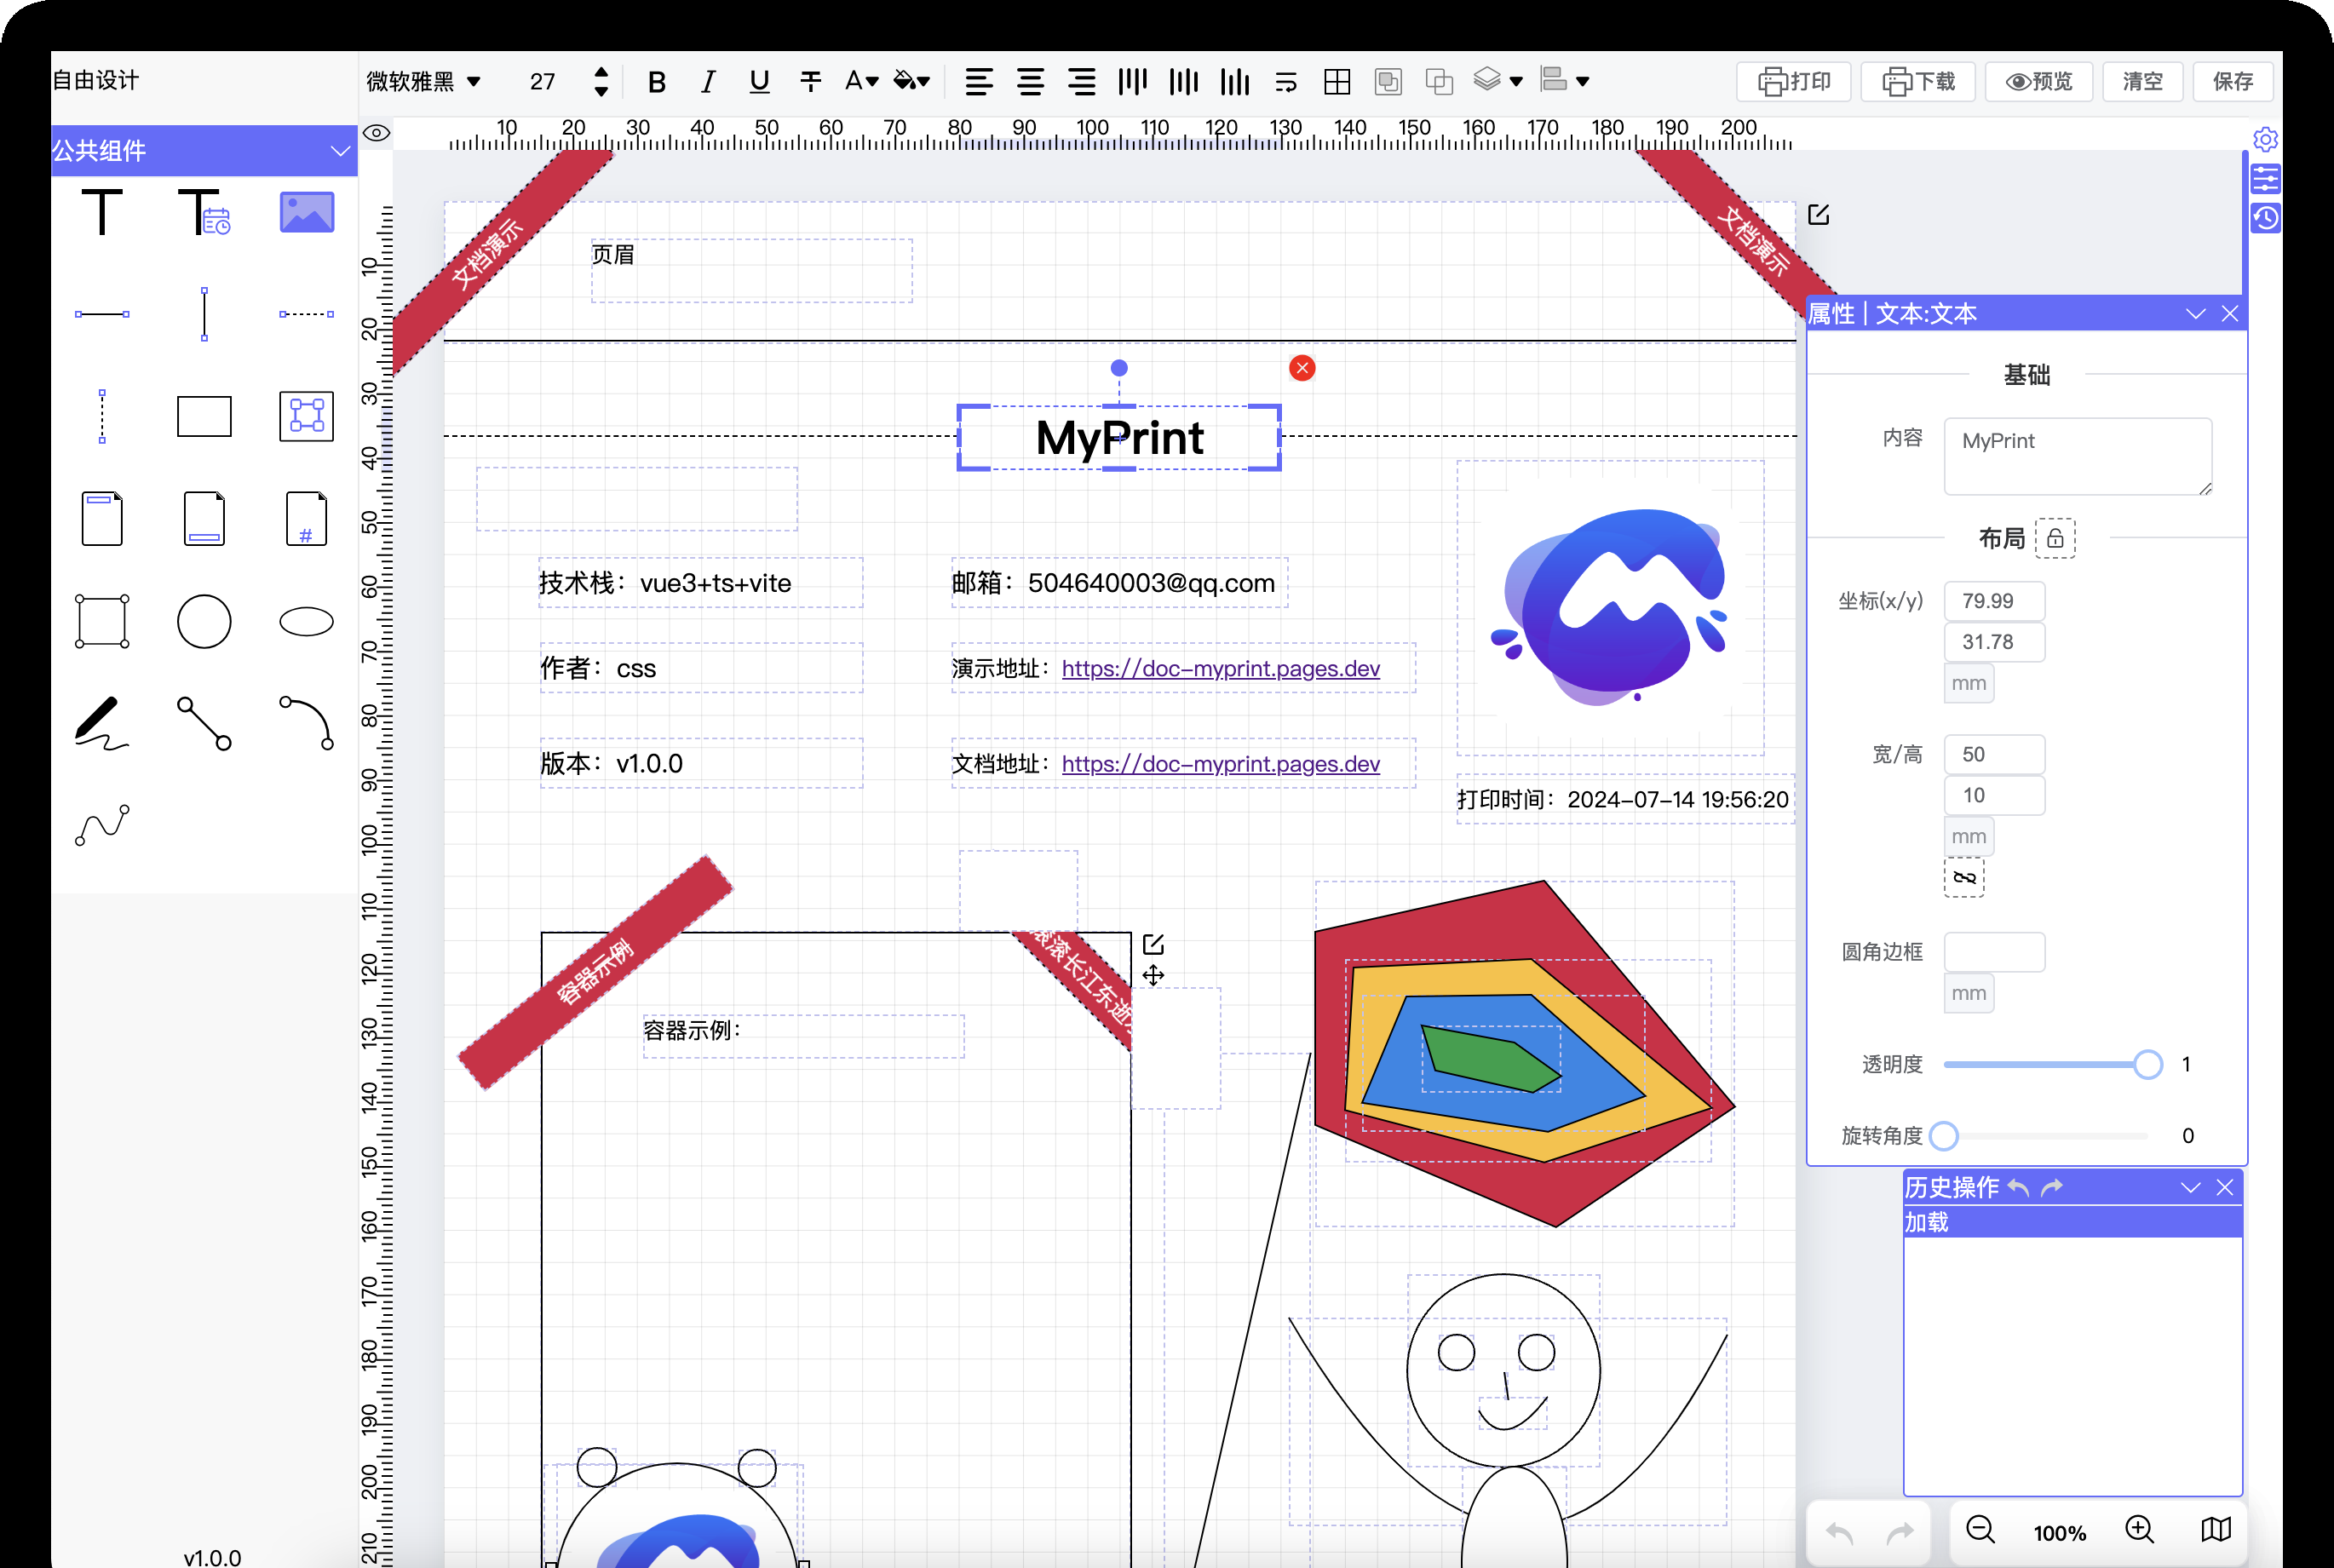This screenshot has width=2334, height=1568.
Task: Click the 内容 MyPrint text field
Action: [x=2078, y=456]
